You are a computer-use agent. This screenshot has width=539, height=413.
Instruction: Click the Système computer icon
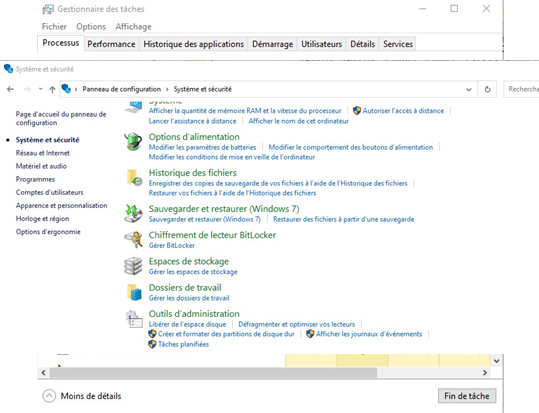[x=133, y=106]
